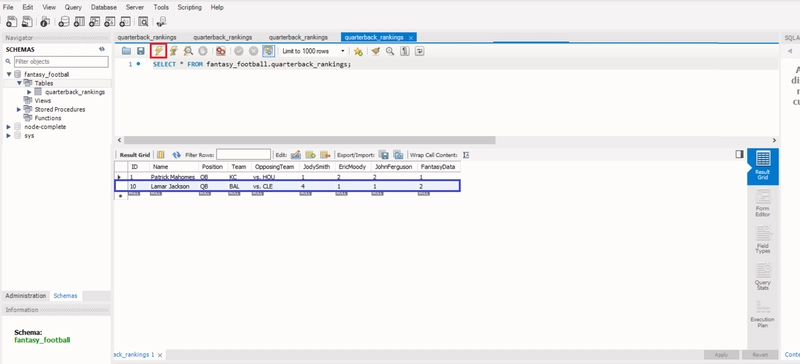Toggle auto-commit mode
Image resolution: width=800 pixels, height=364 pixels.
(x=268, y=51)
